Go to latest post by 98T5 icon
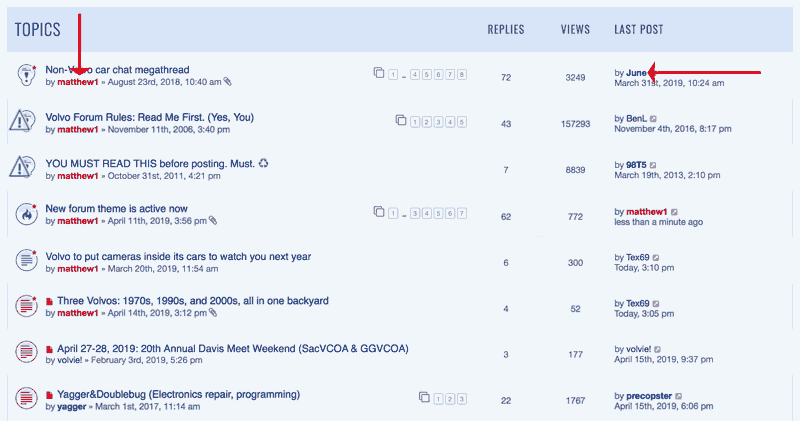800x421 pixels. 653,165
